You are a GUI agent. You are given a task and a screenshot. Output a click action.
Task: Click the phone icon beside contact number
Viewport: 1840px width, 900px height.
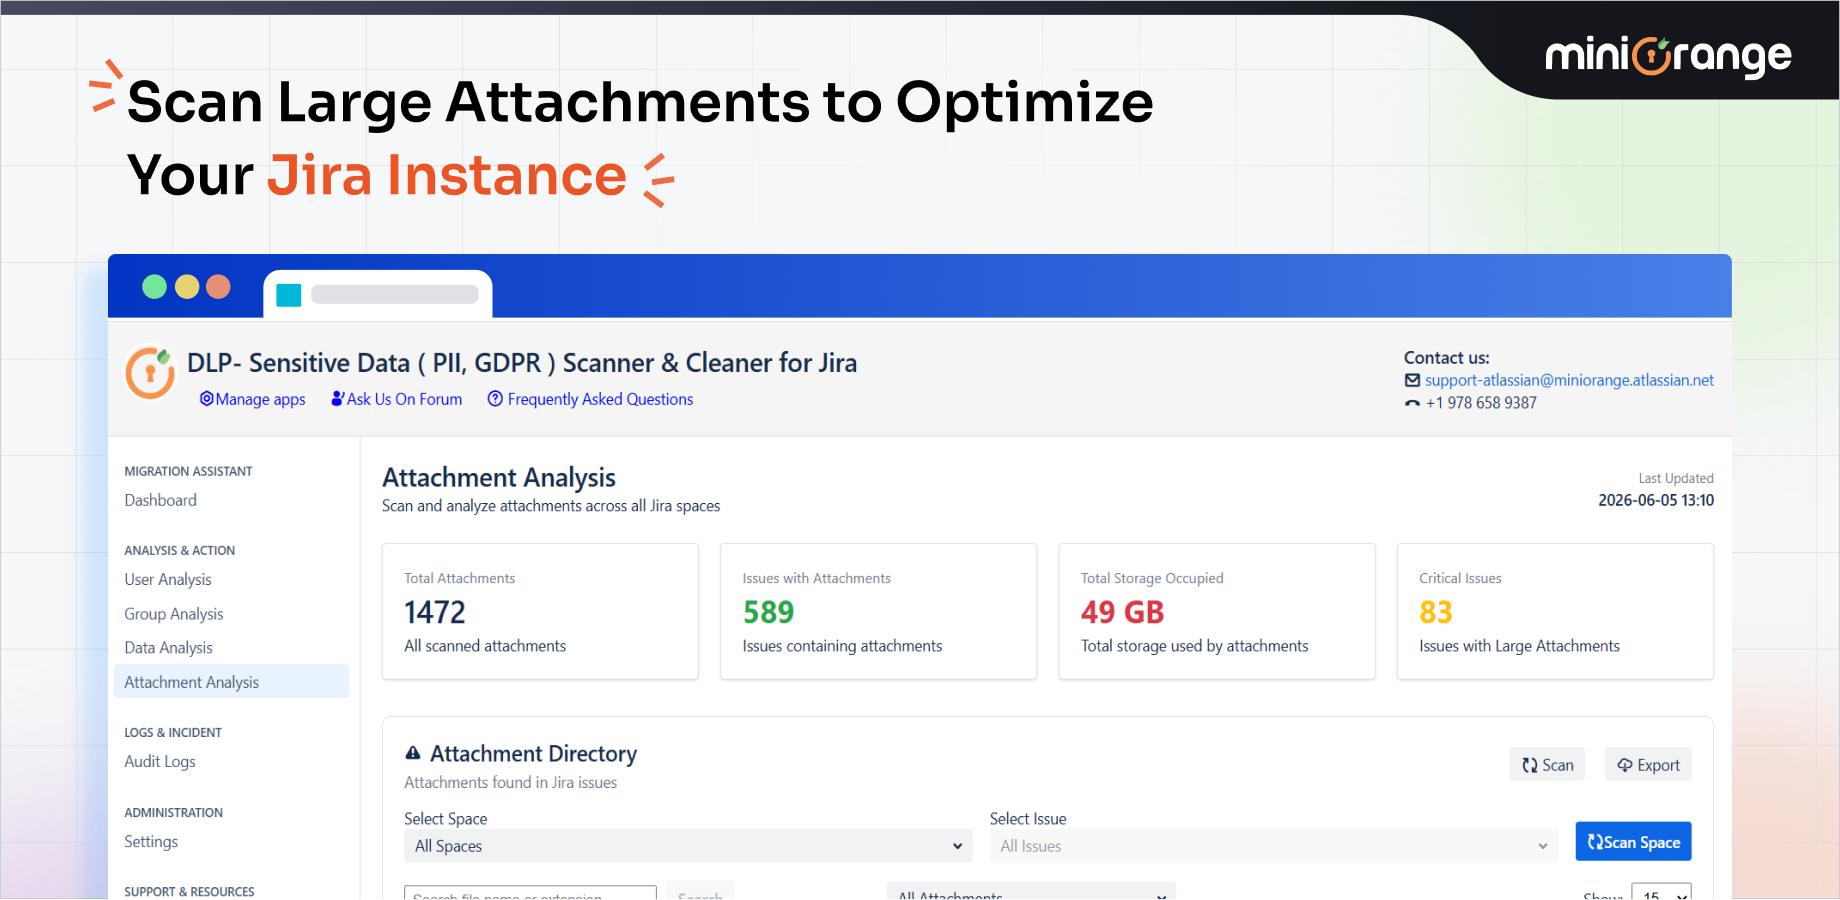tap(1412, 403)
